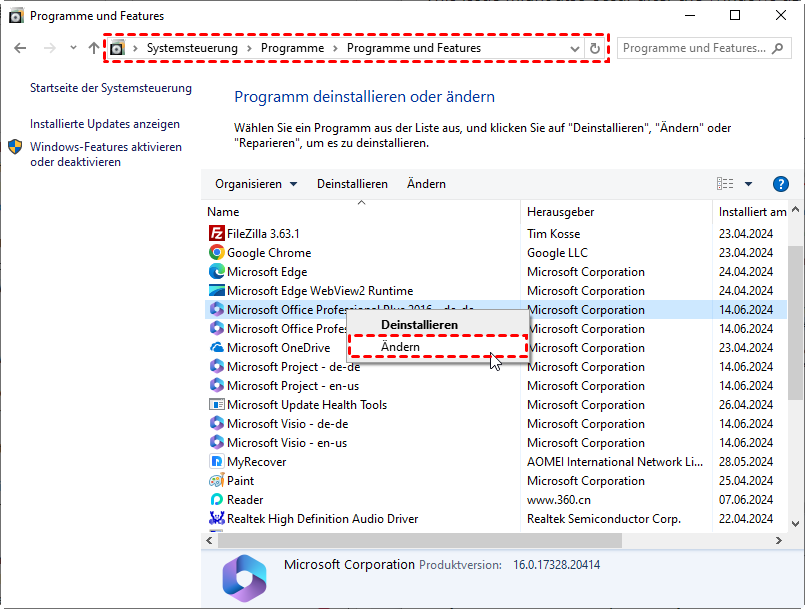805x609 pixels.
Task: Click the scroll left arrow of list
Action: tap(209, 540)
